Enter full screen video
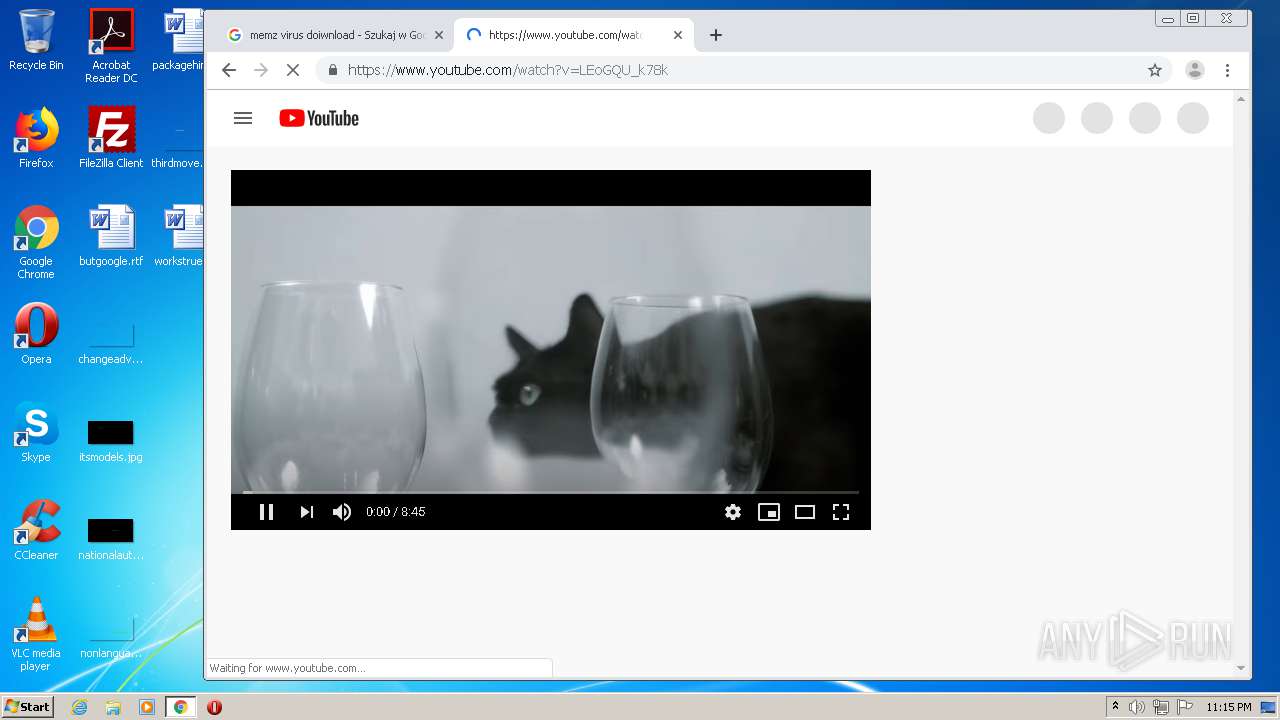 [x=841, y=512]
